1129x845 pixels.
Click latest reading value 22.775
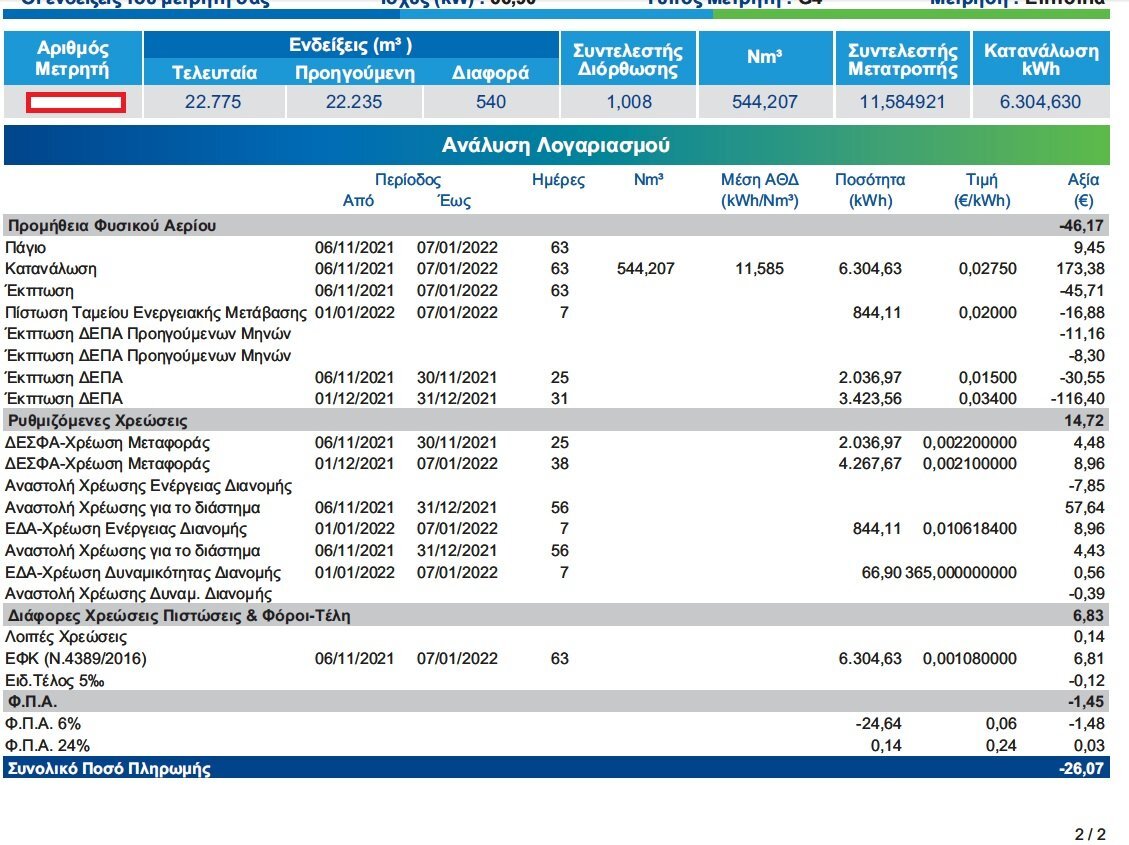tap(213, 101)
